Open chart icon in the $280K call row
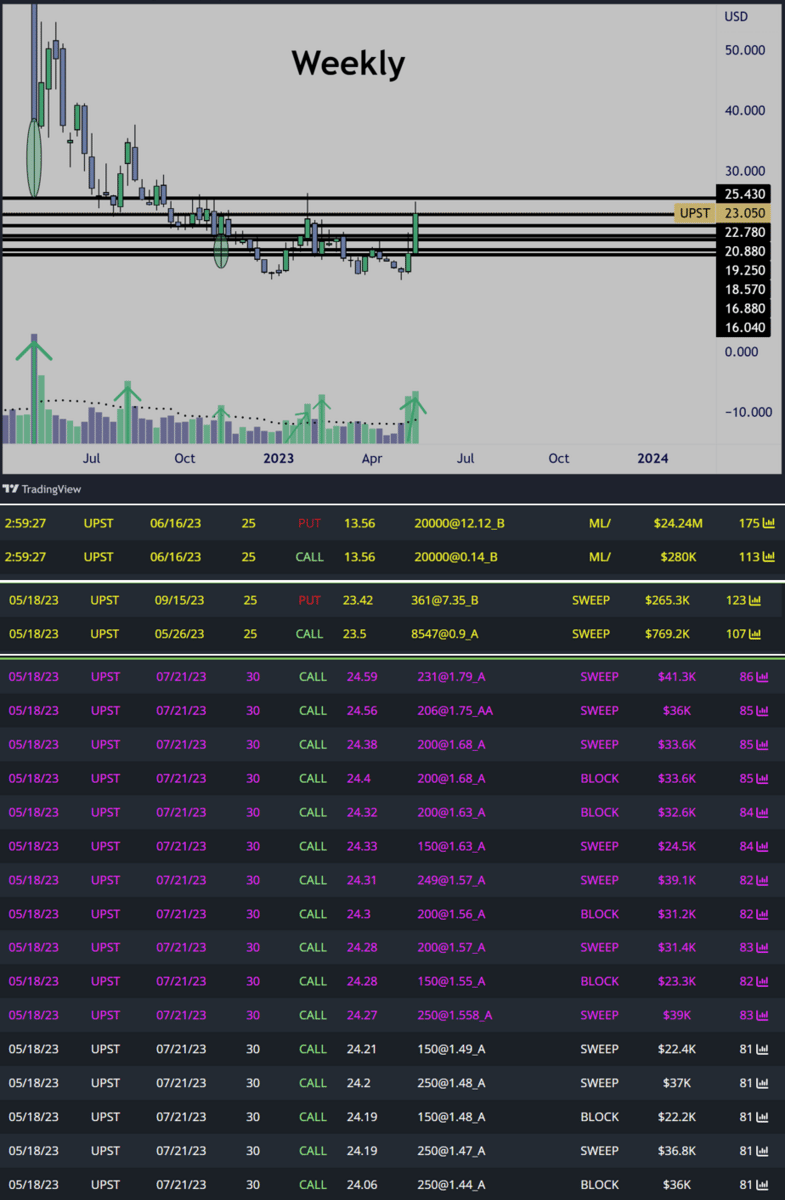785x1200 pixels. click(x=768, y=557)
